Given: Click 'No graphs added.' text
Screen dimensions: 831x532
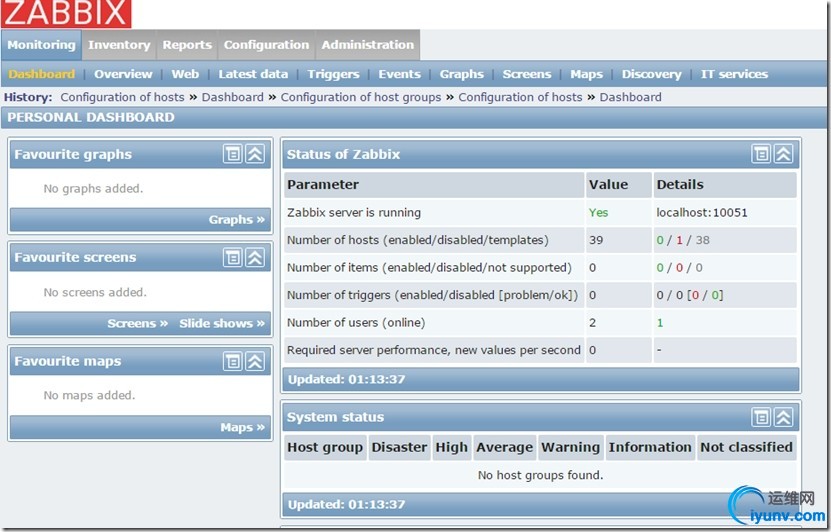Looking at the screenshot, I should [x=93, y=189].
